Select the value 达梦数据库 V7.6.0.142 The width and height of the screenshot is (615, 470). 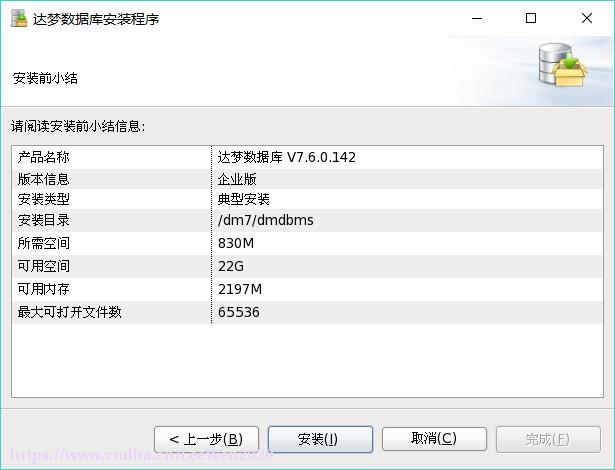pos(287,157)
